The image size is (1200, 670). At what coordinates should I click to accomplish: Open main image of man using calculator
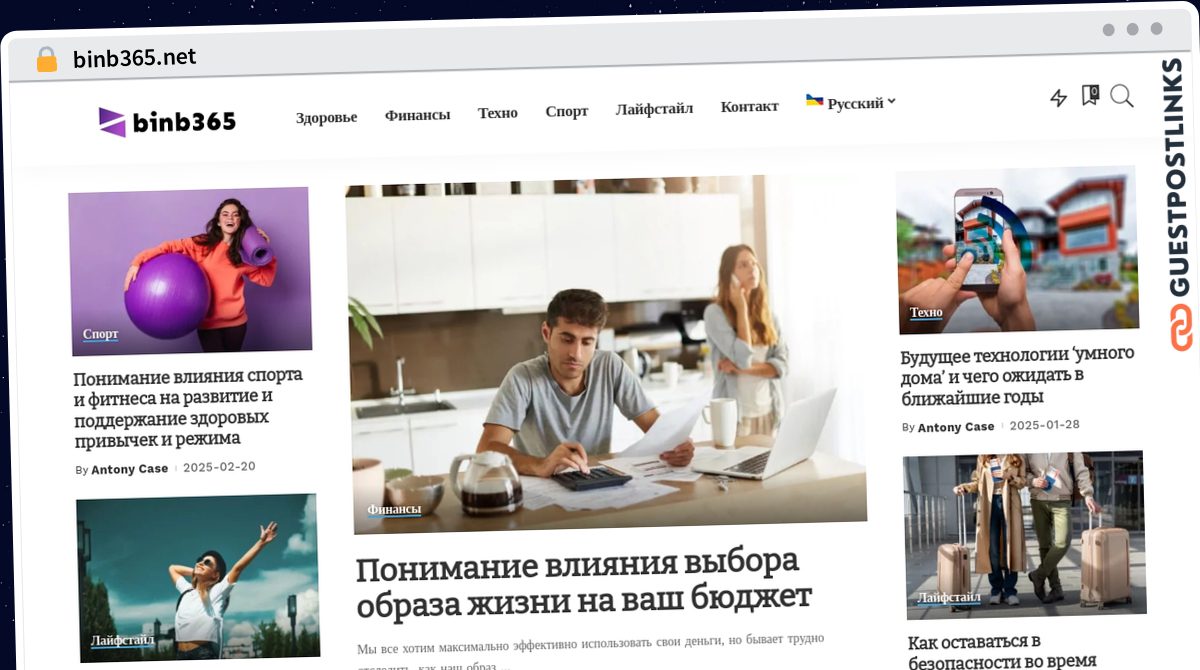(x=606, y=354)
